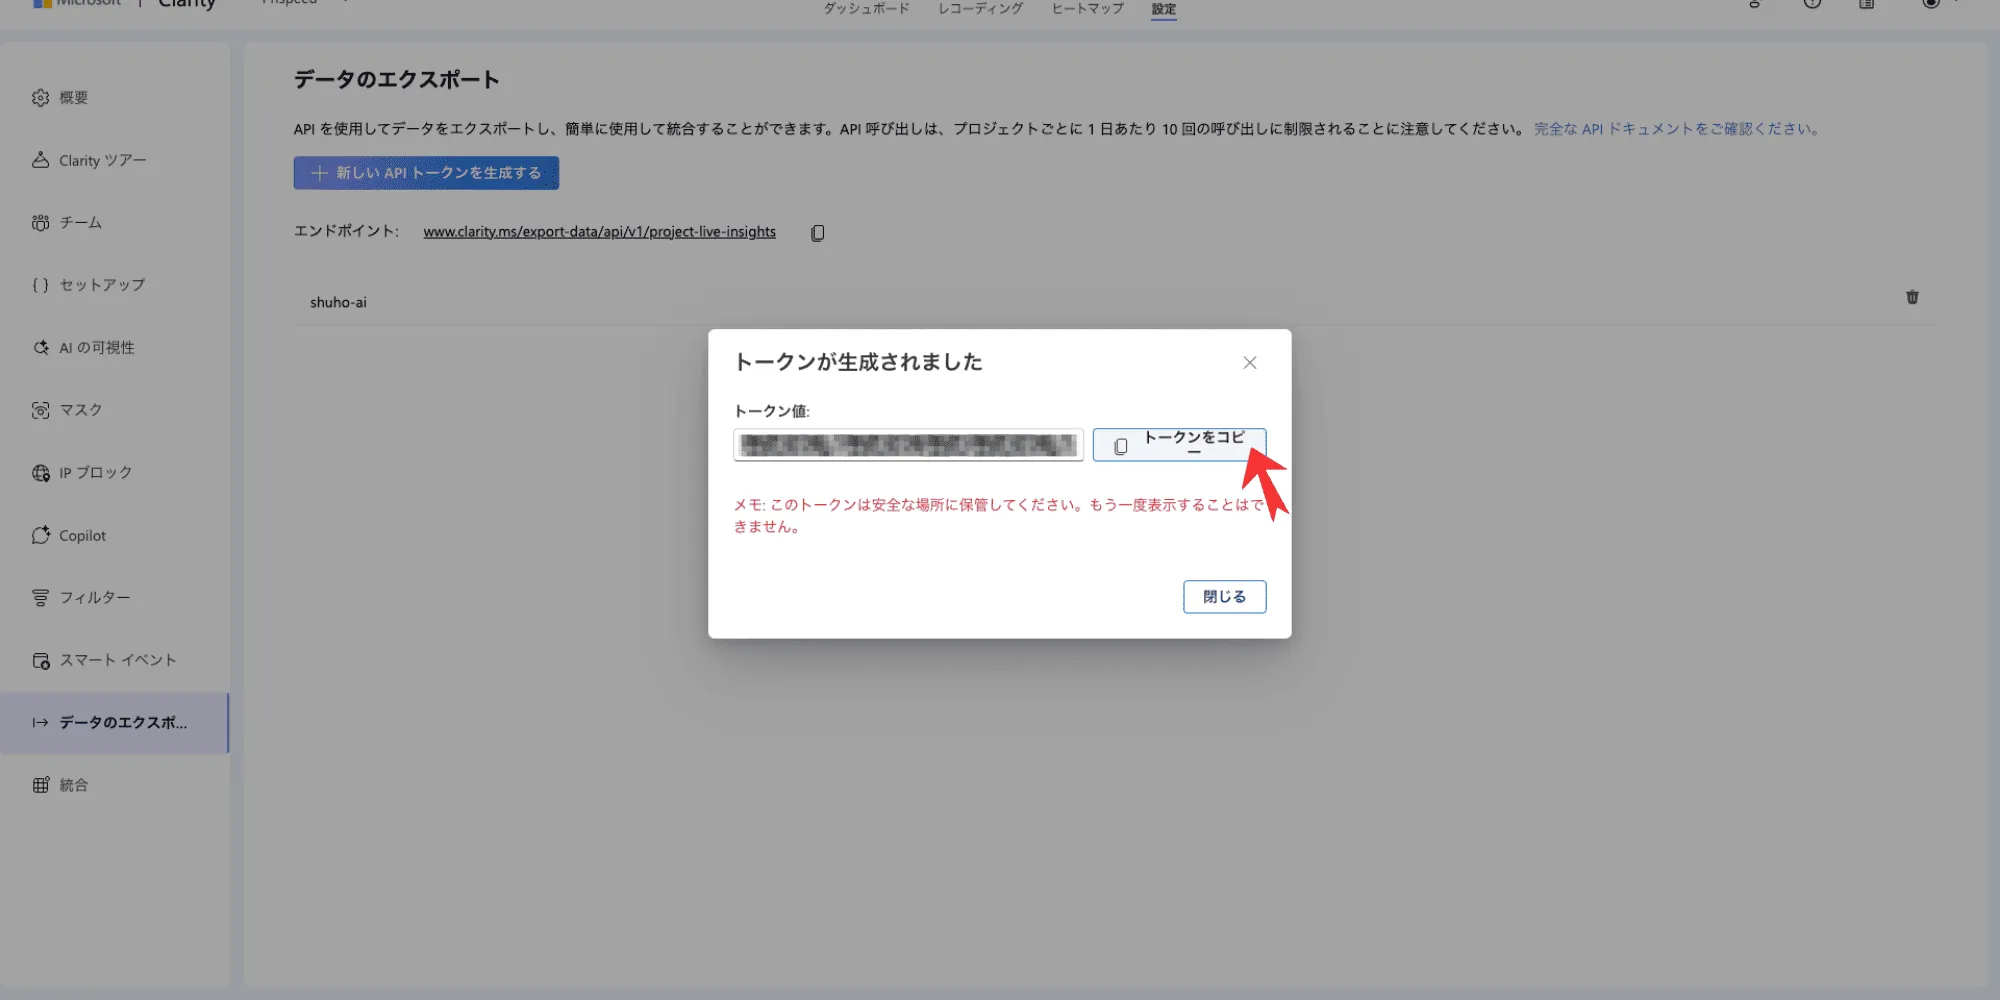This screenshot has height=1000, width=2000.
Task: Click the チーム people icon
Action: tap(40, 222)
